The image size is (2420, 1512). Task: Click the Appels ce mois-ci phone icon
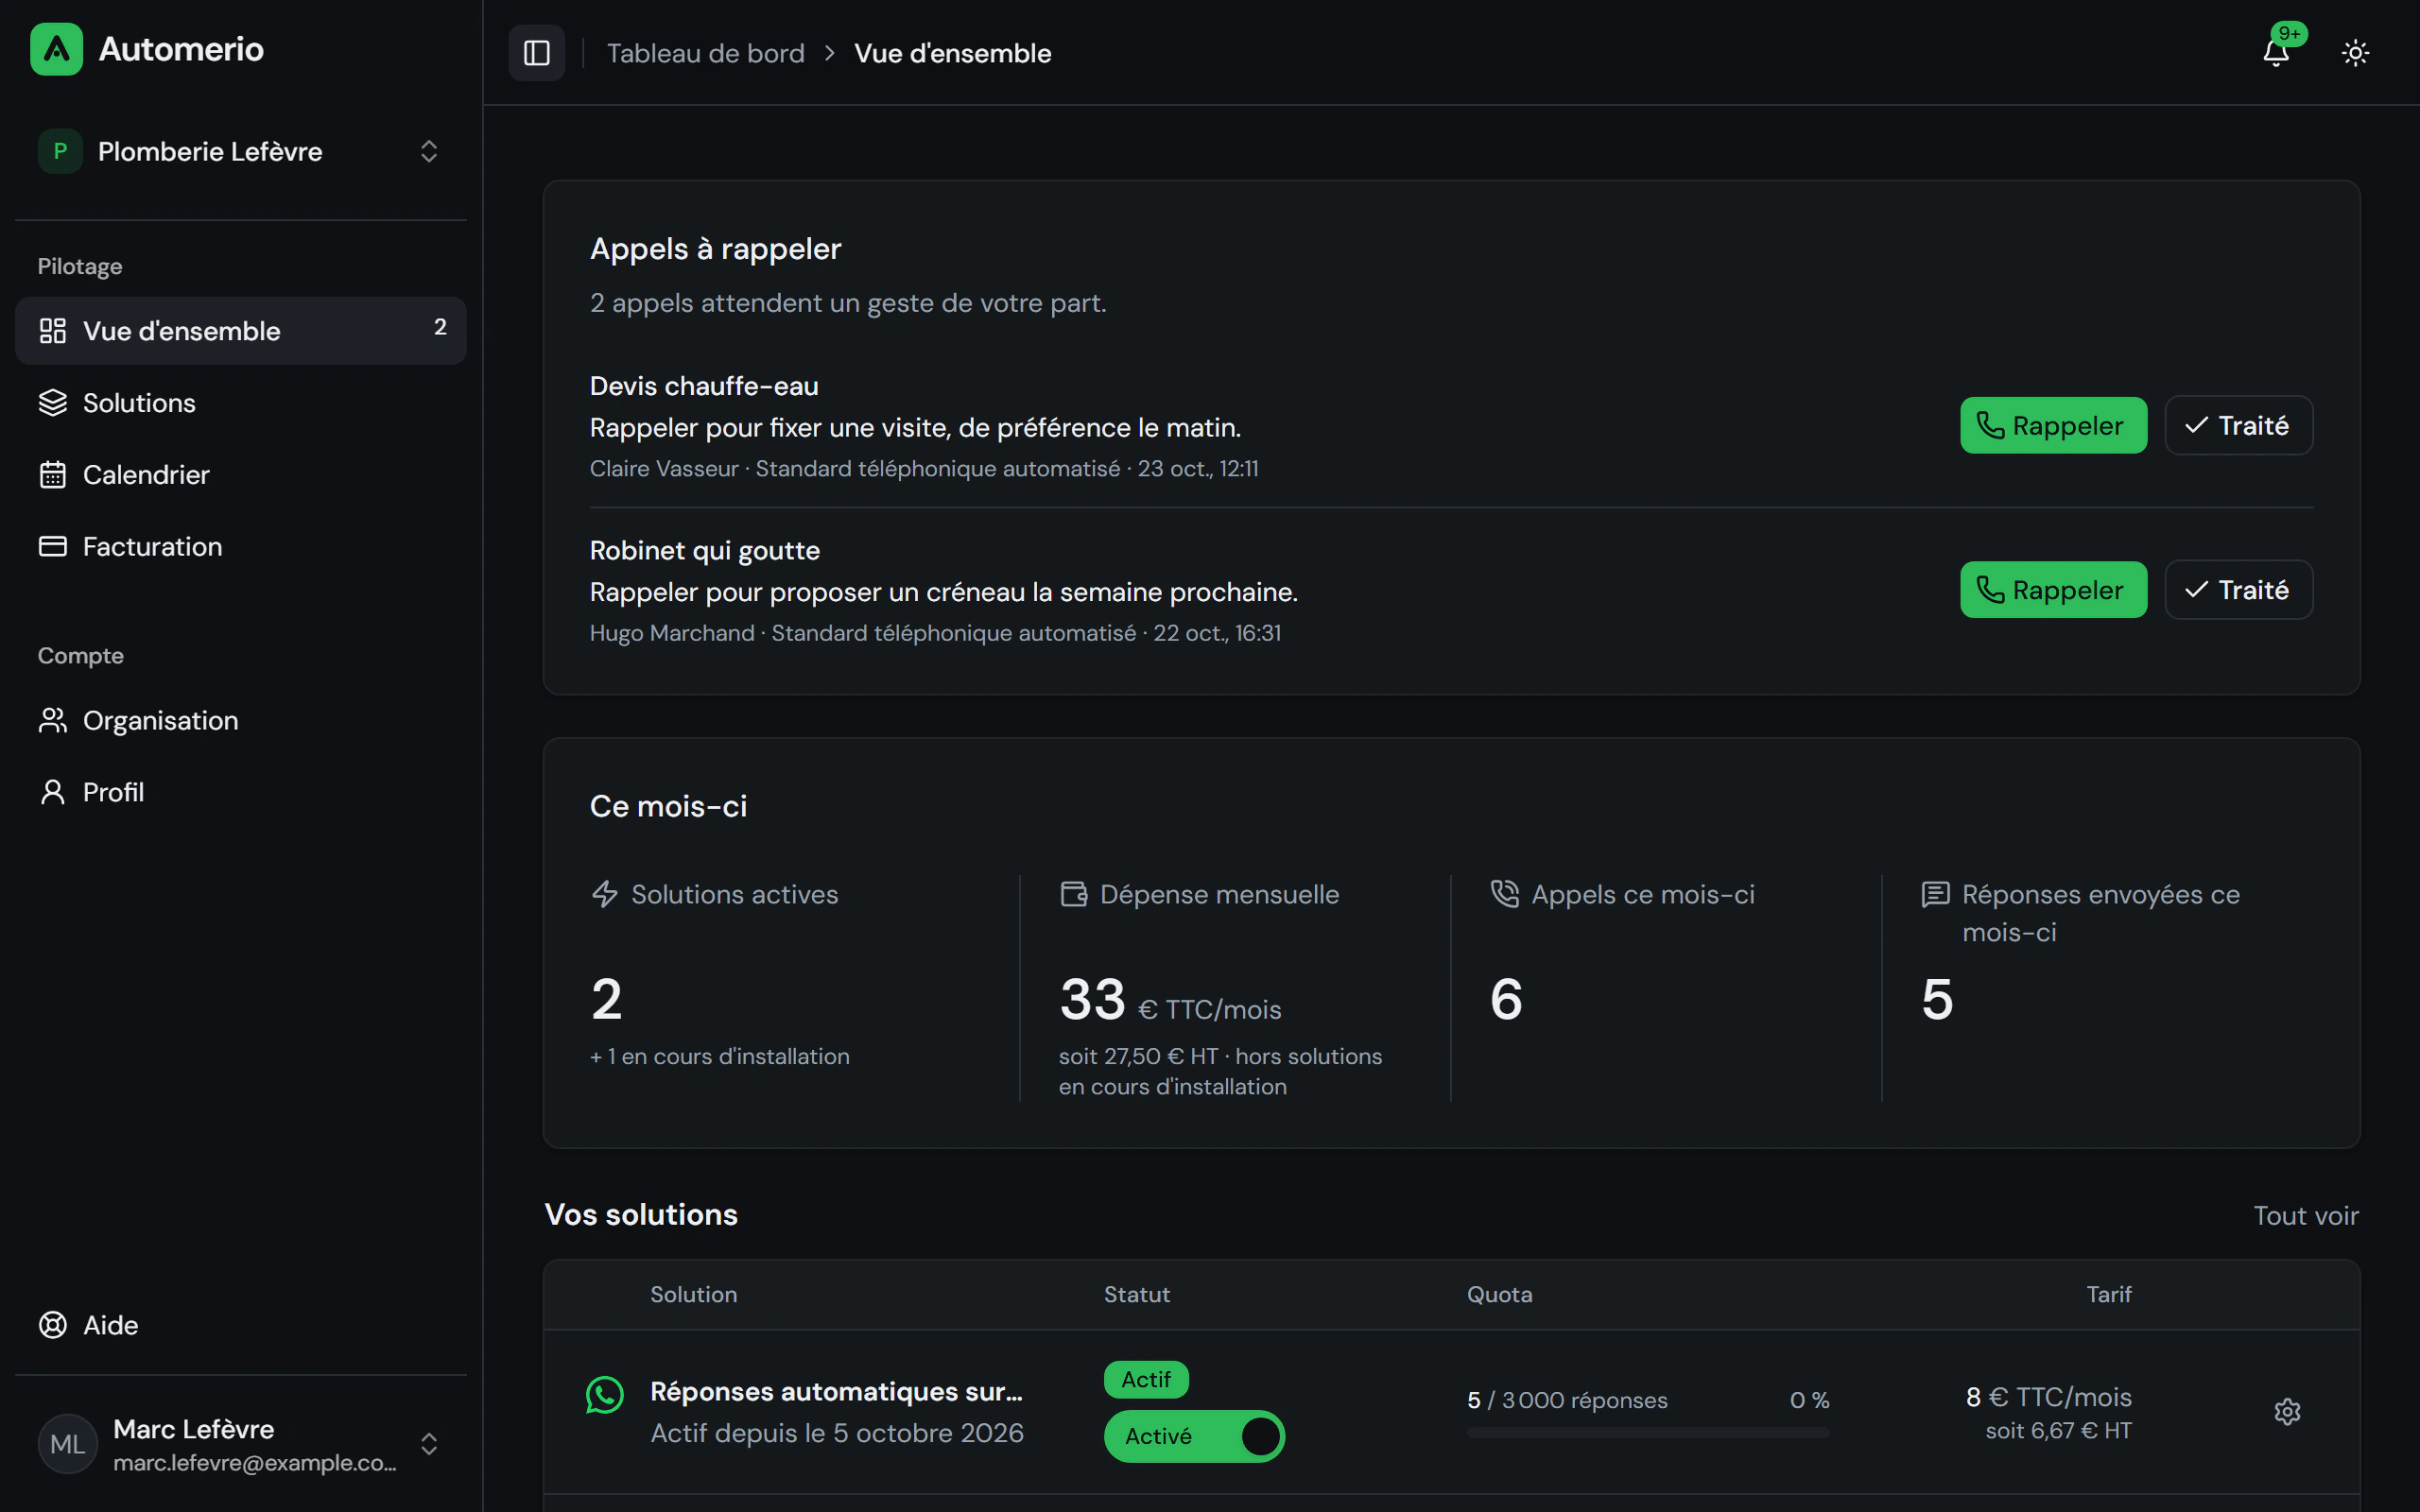coord(1504,894)
